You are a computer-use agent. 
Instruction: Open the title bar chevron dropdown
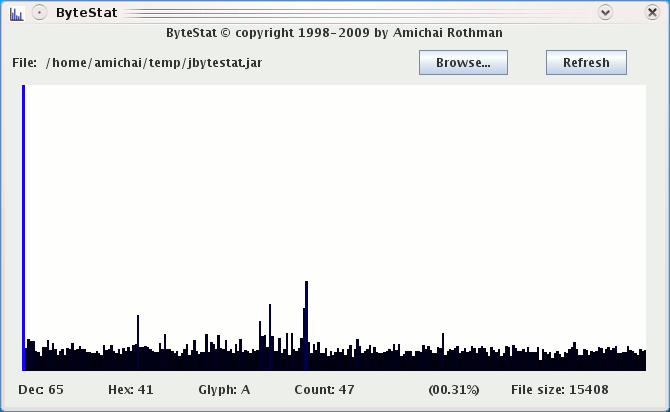605,12
